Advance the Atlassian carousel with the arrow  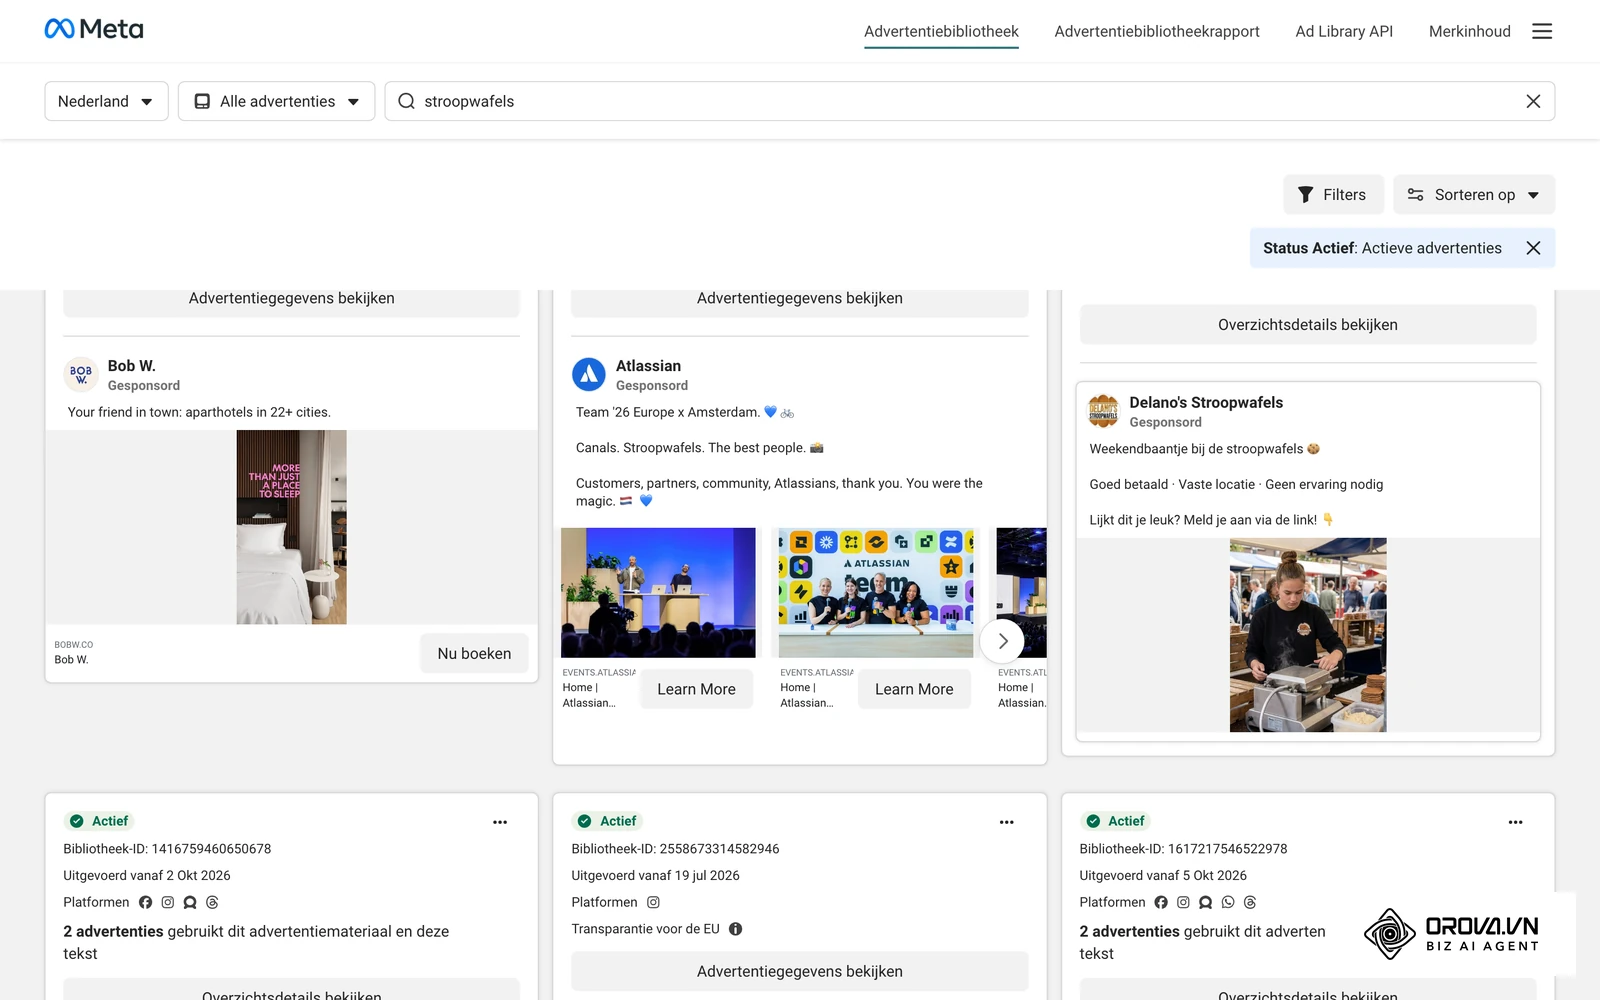(1002, 641)
